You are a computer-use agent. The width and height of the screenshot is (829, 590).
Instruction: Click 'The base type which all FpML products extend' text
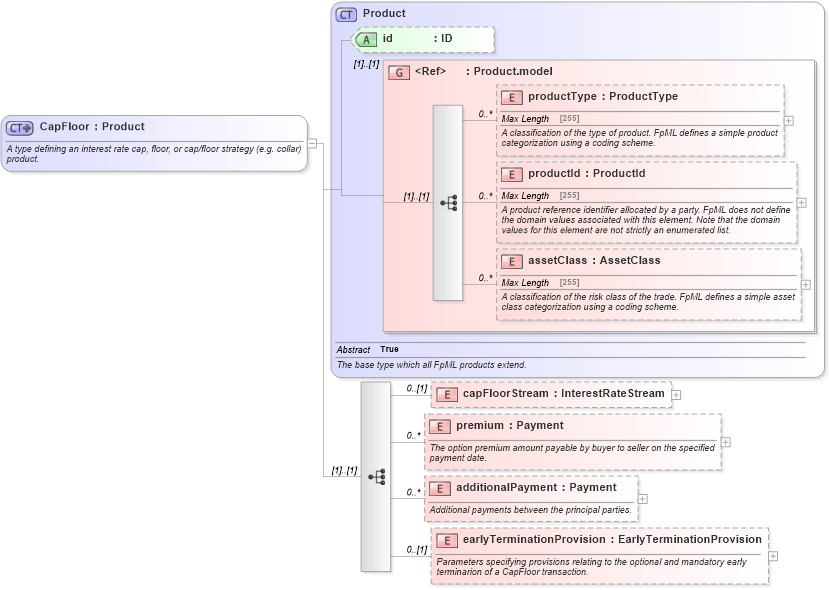(x=431, y=365)
